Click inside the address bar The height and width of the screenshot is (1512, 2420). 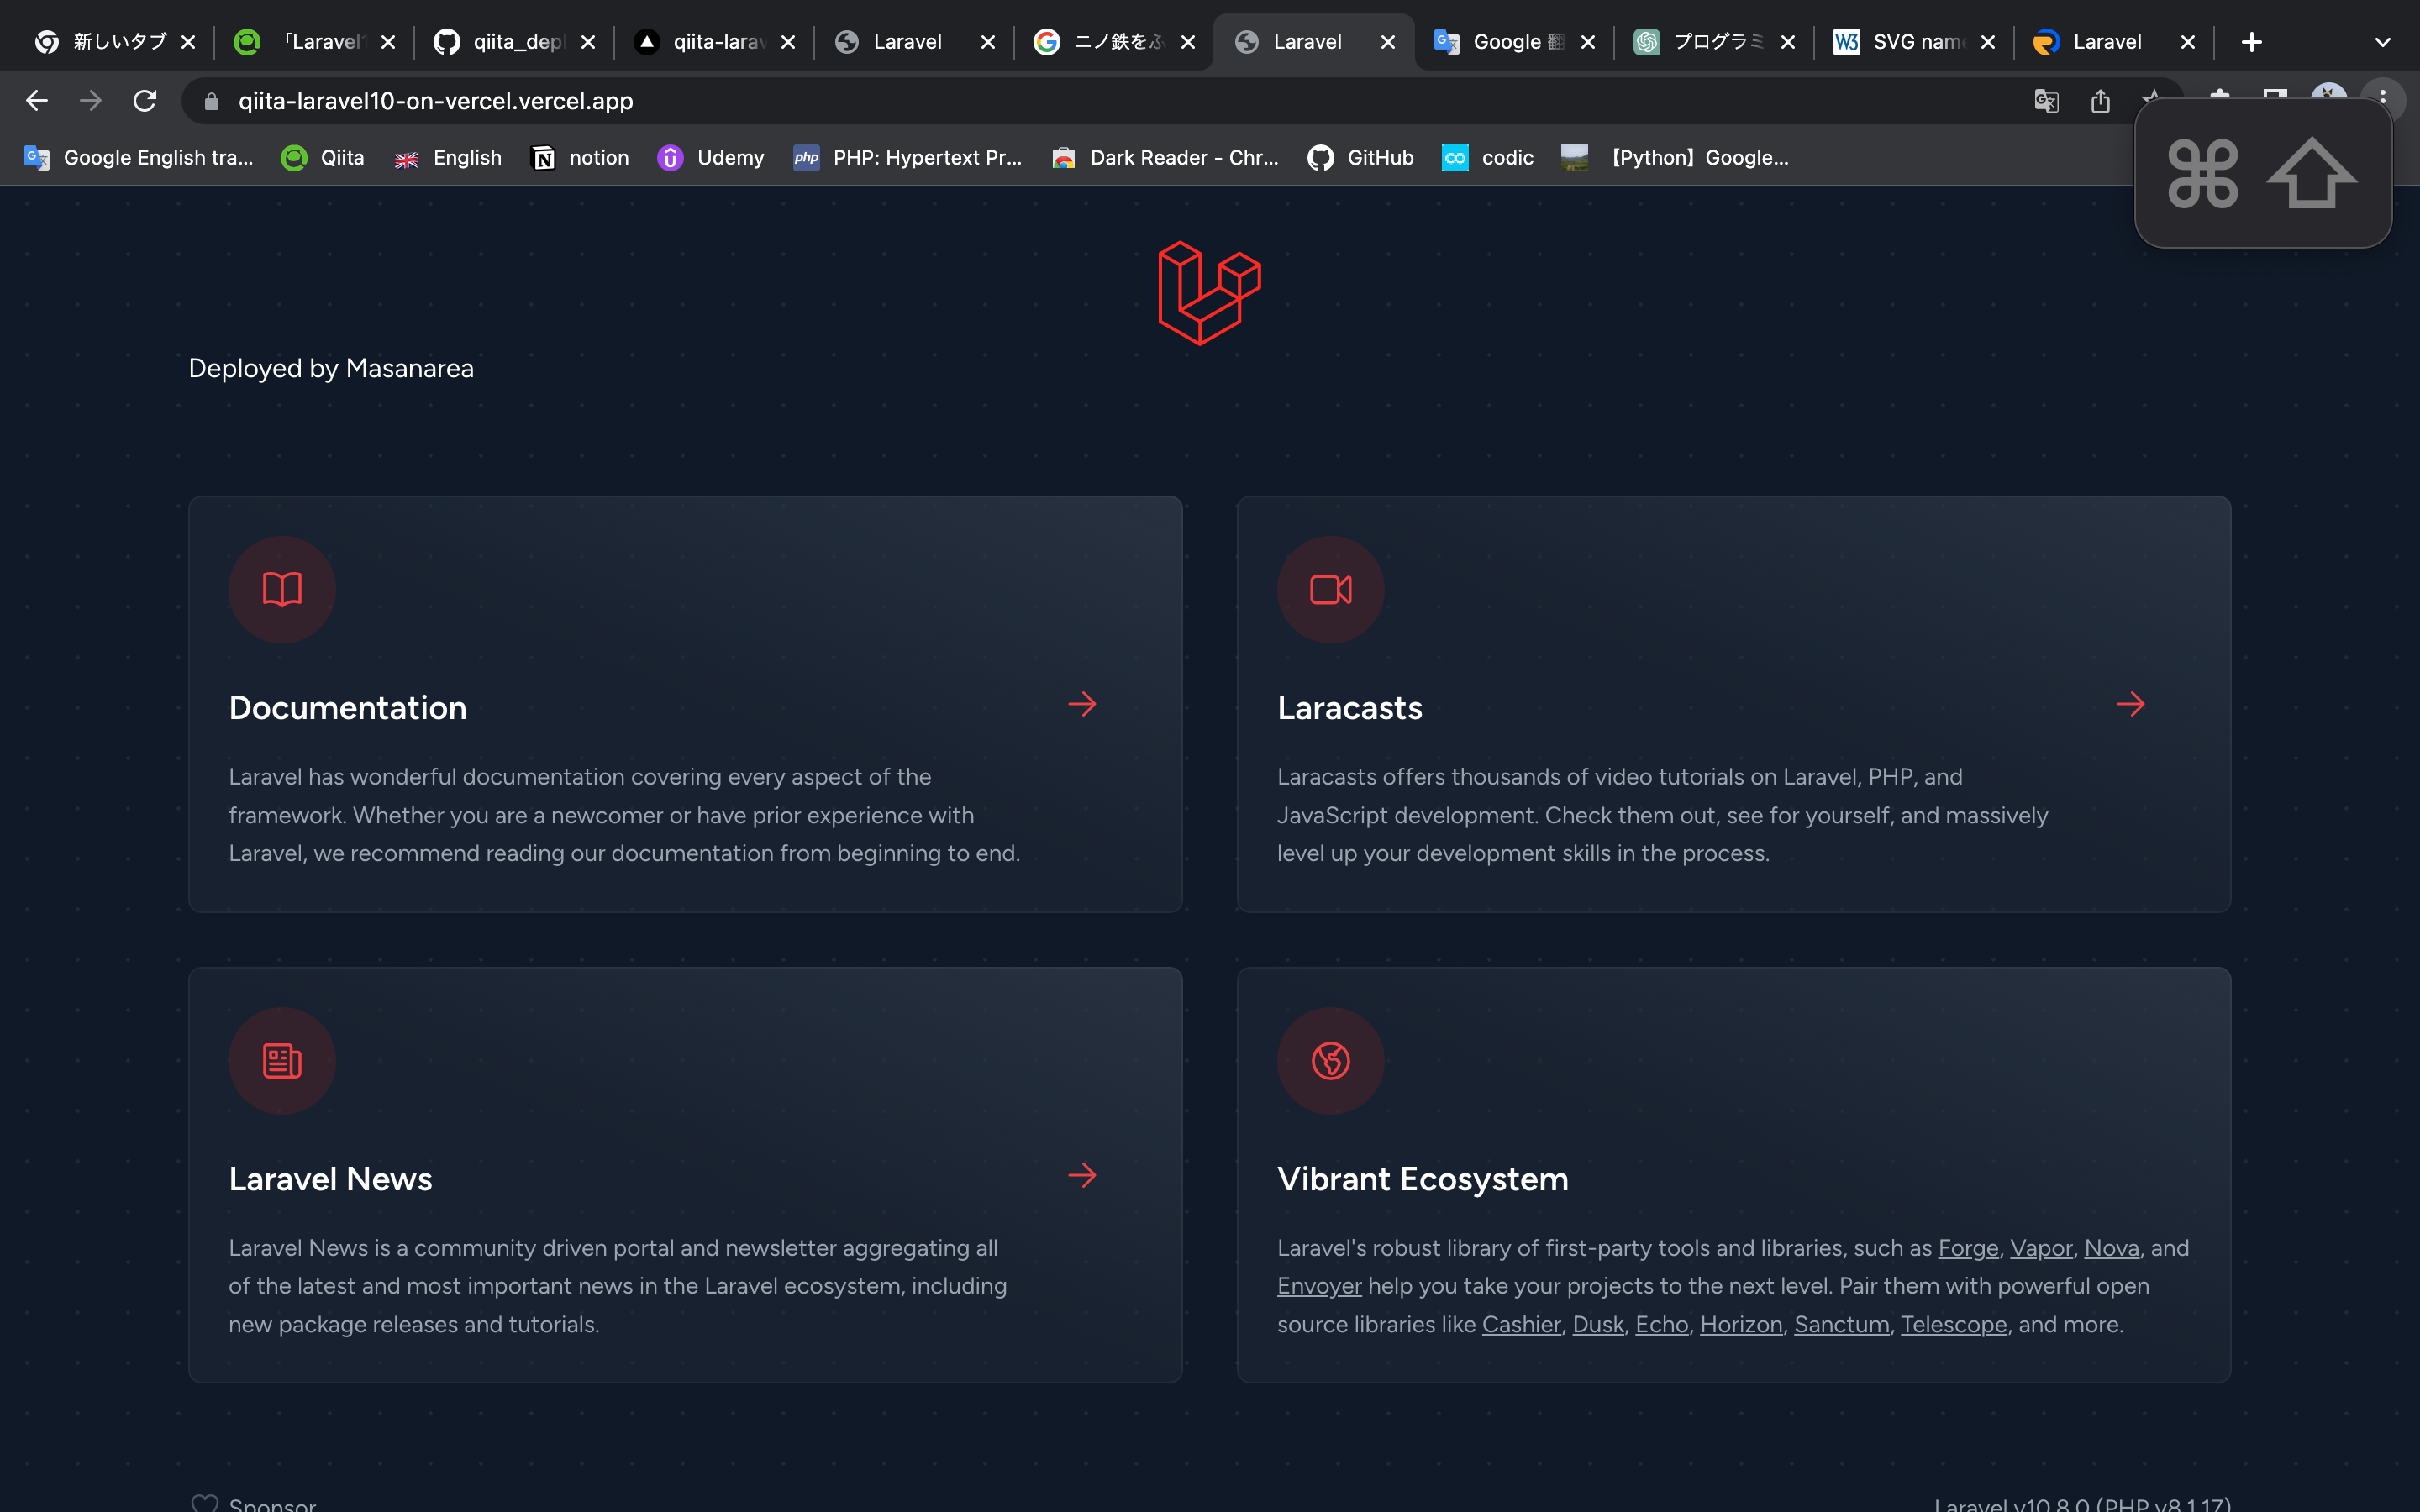[x=700, y=101]
